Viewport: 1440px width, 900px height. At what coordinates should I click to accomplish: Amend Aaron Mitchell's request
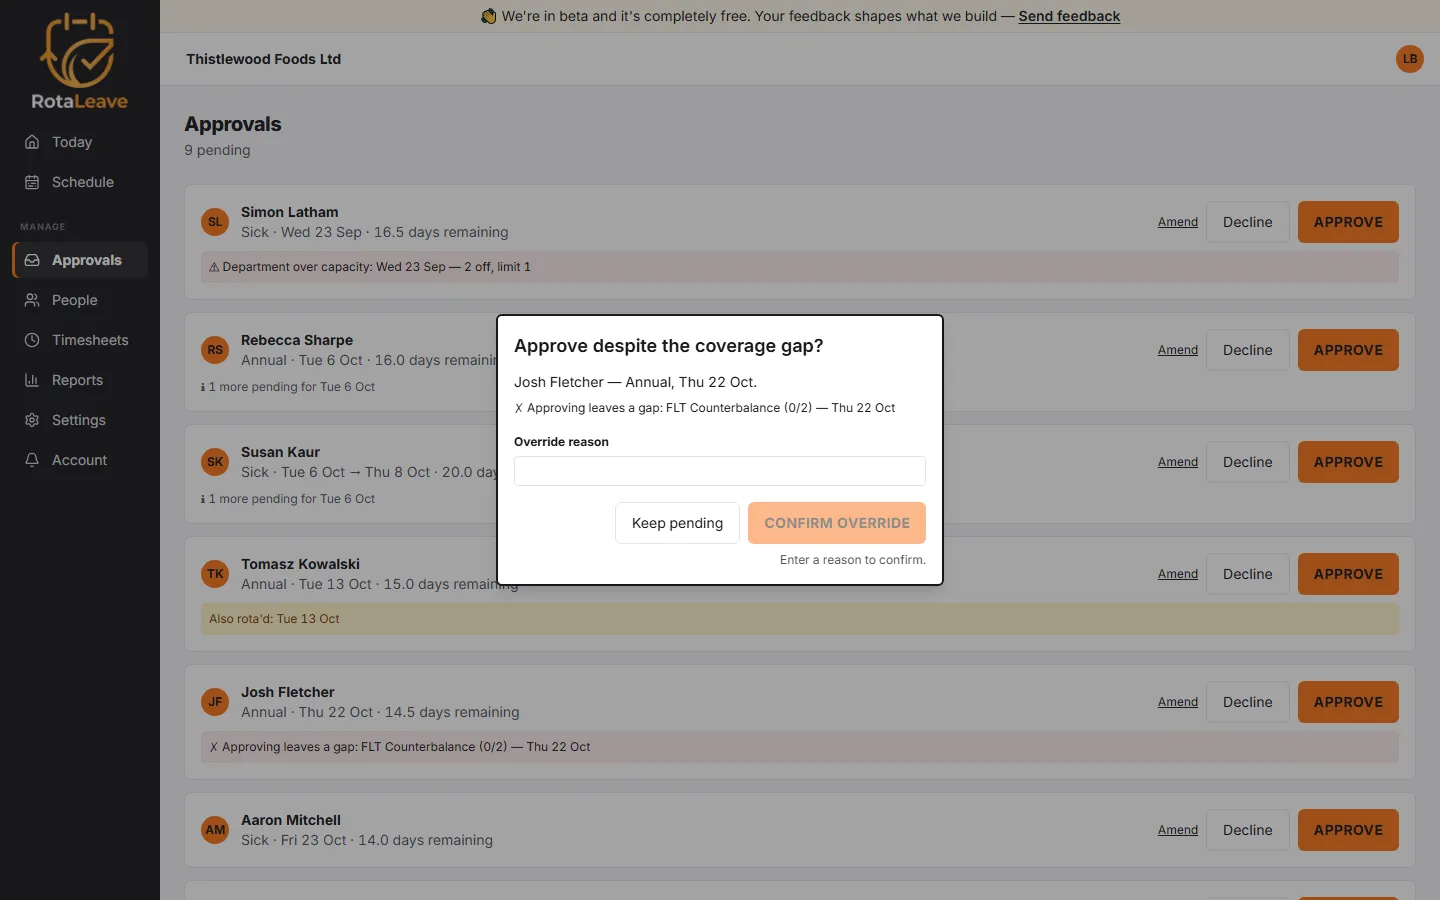1178,830
